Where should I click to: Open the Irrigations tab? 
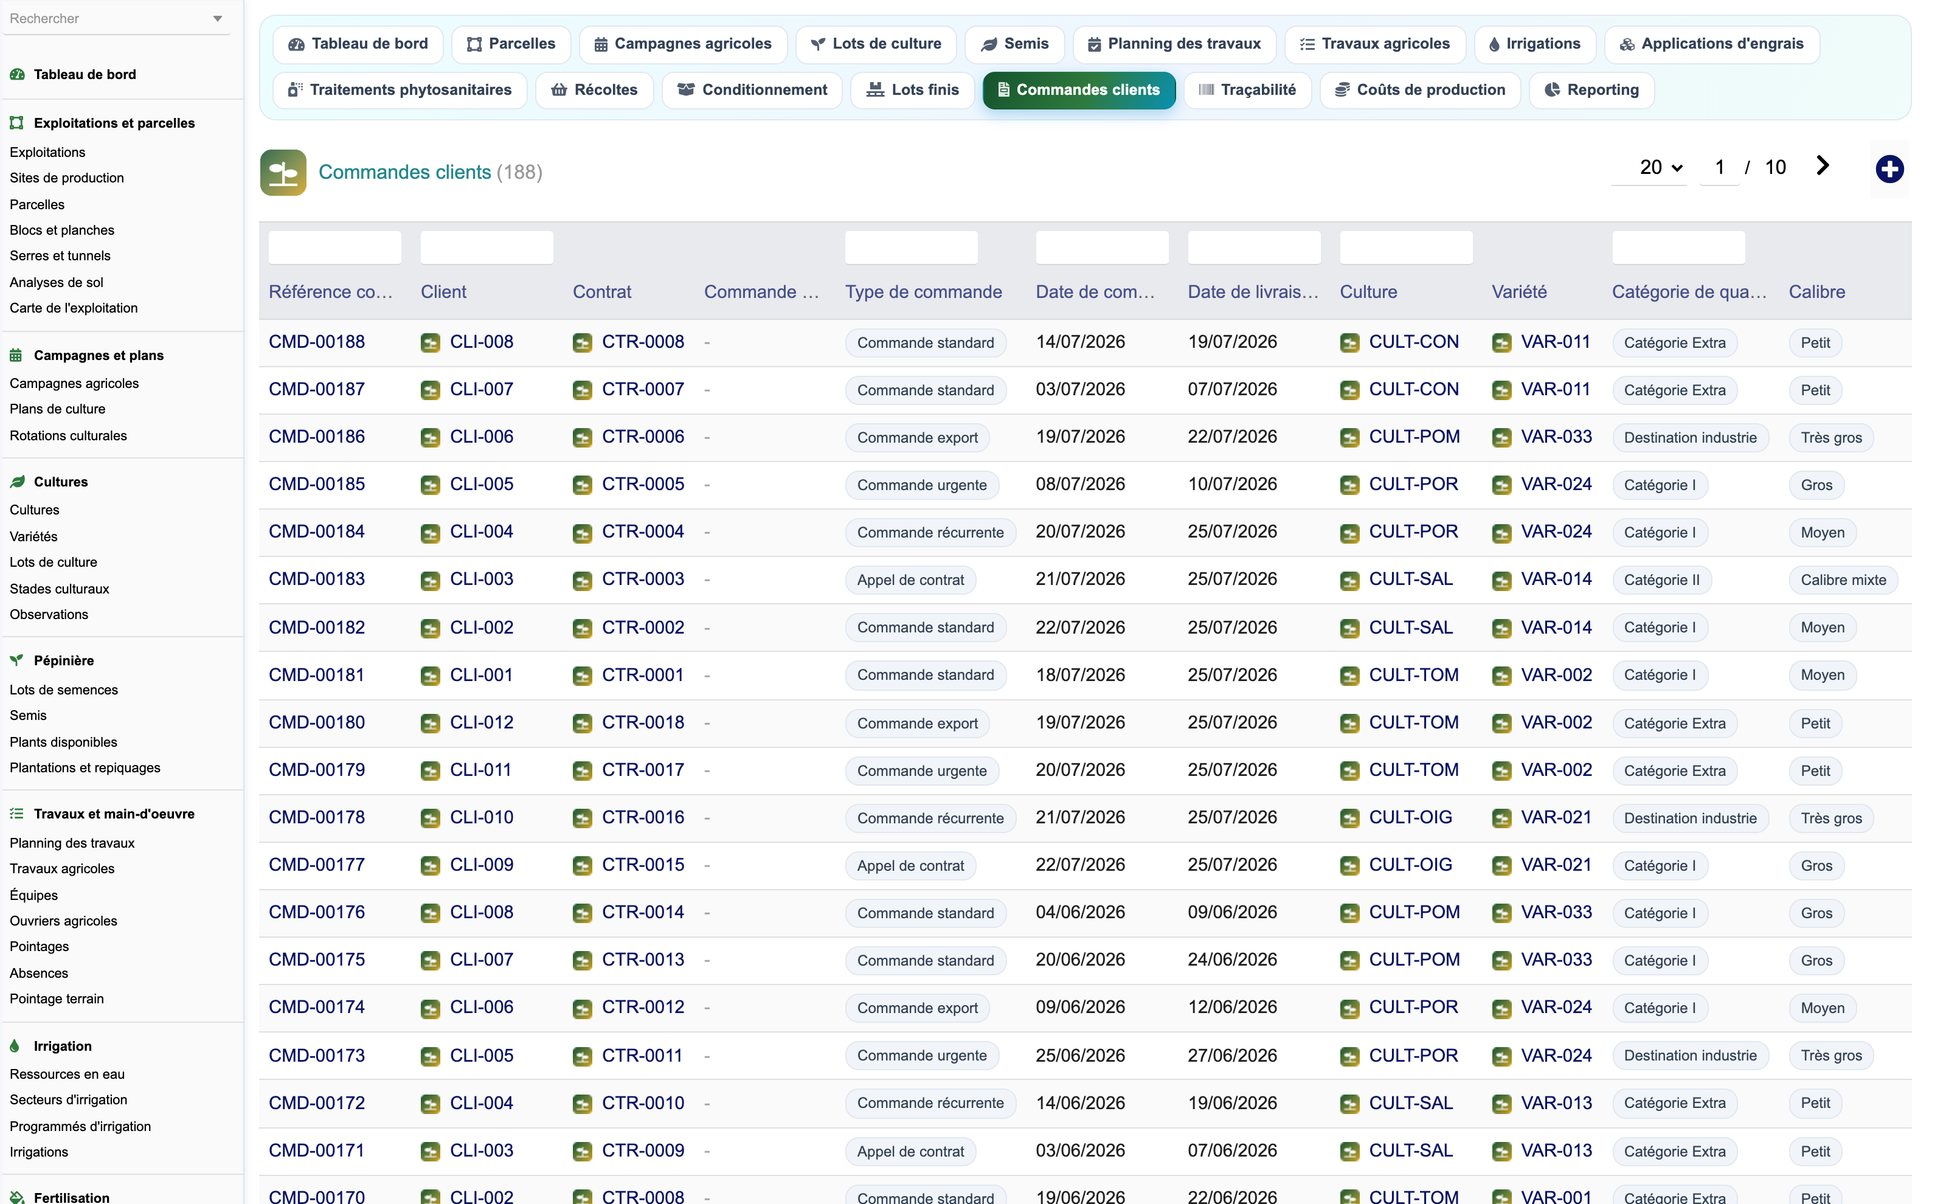(x=1535, y=44)
